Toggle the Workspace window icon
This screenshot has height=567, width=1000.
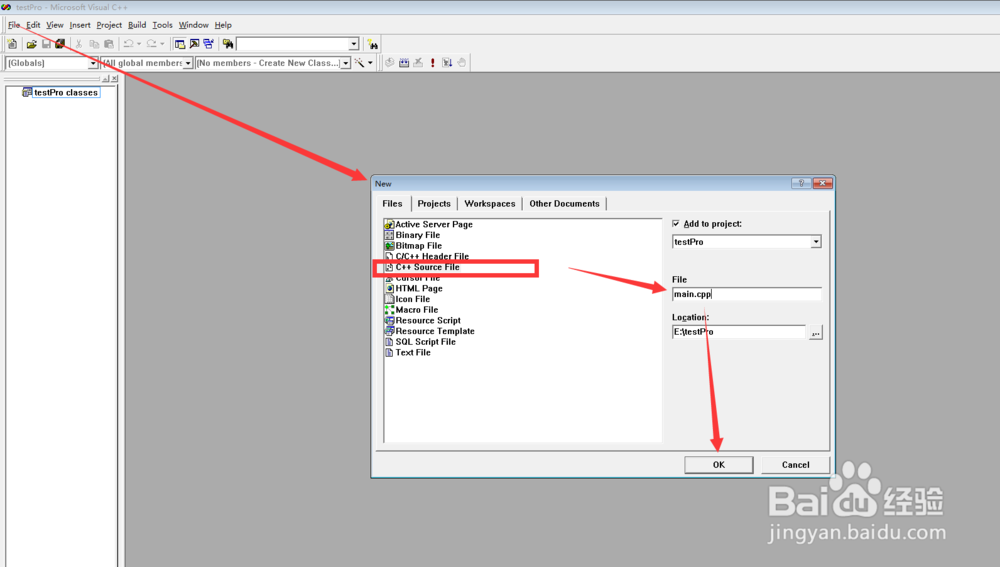[x=180, y=44]
